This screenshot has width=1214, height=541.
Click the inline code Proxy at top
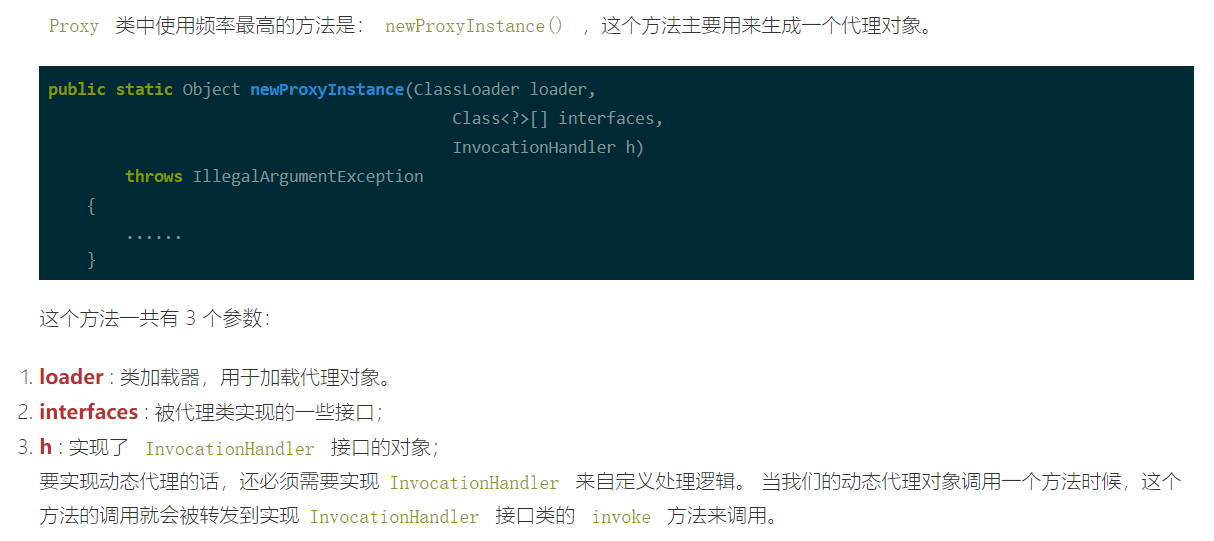(74, 27)
